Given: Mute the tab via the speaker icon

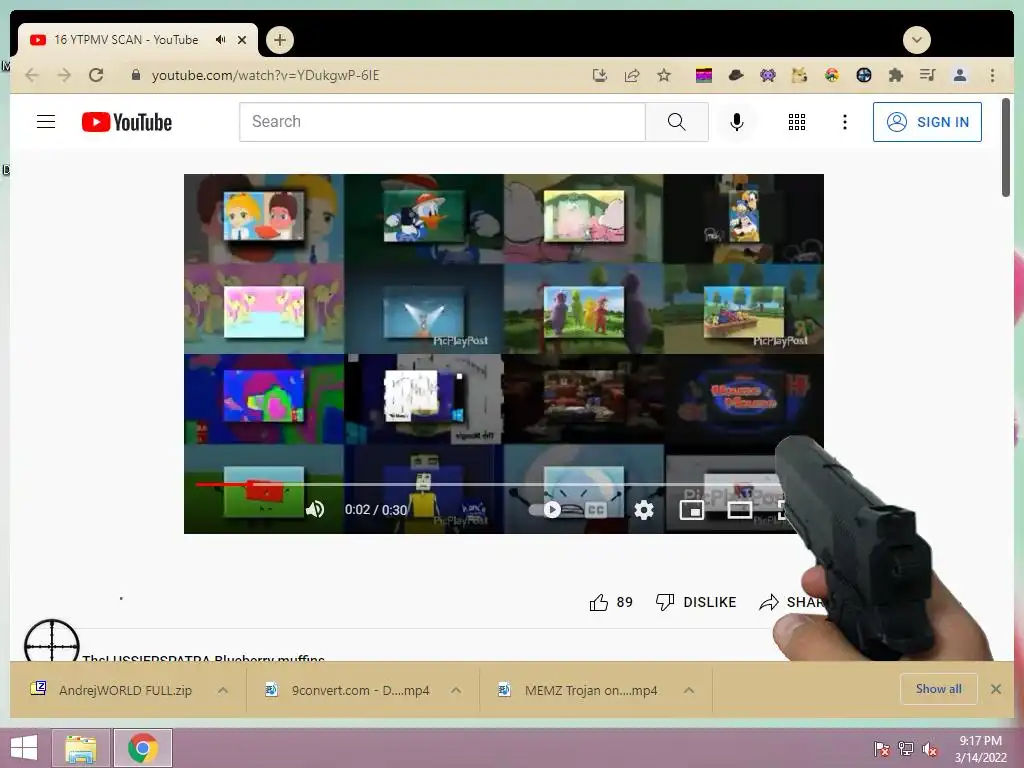Looking at the screenshot, I should pos(221,40).
